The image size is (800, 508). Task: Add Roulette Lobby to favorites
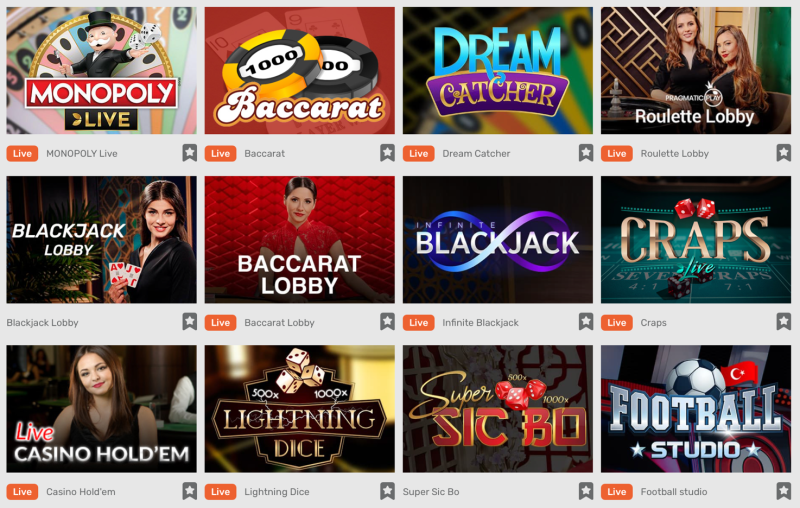pos(784,153)
